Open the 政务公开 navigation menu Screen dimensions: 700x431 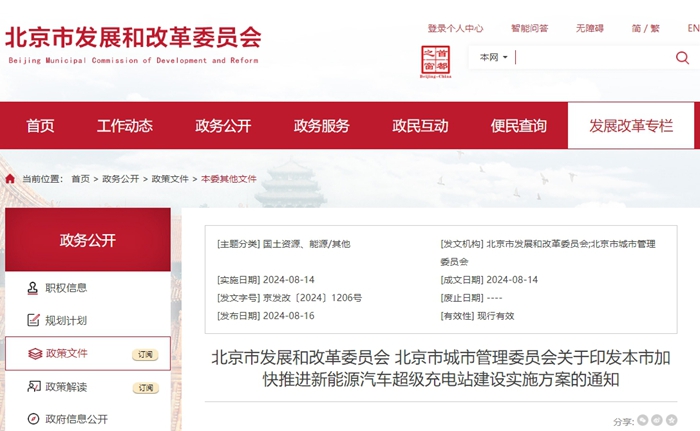click(223, 126)
